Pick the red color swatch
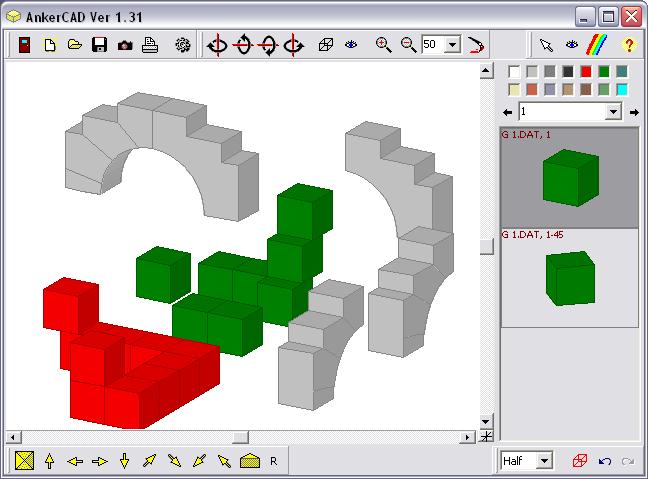Screen dimensions: 648x479 coord(586,72)
